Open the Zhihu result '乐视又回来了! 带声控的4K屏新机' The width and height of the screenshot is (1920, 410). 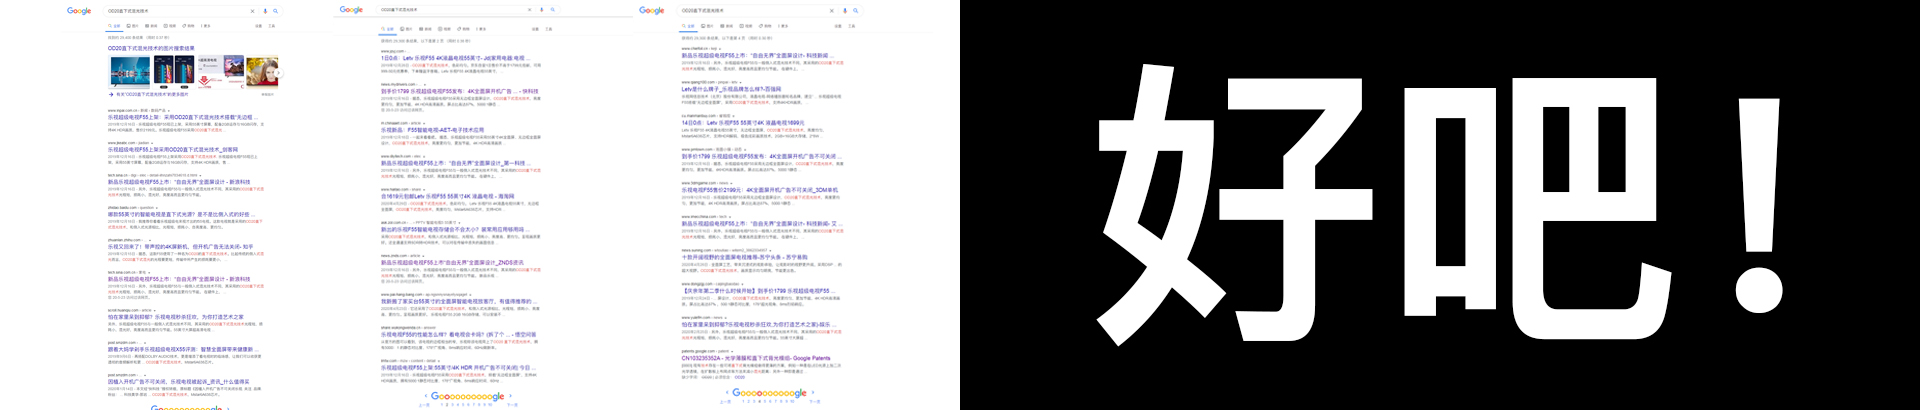coord(181,247)
